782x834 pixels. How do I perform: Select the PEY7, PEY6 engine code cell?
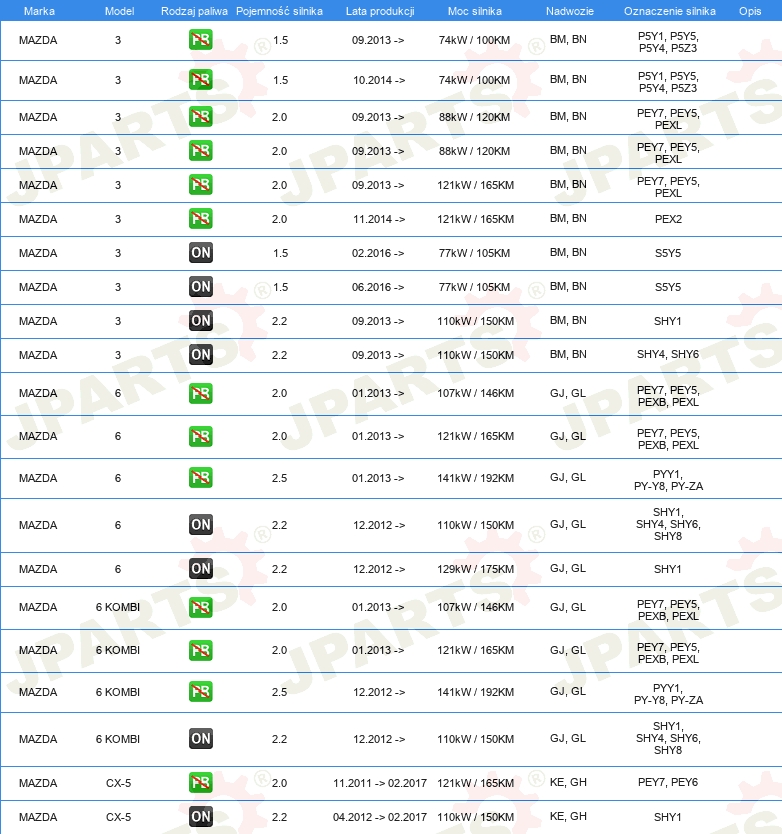pos(668,782)
